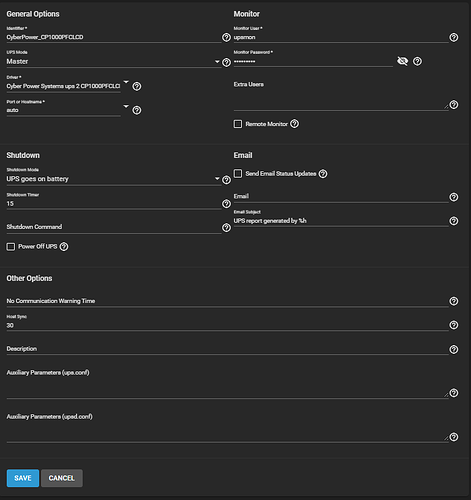Show help for Monitor Password
Image resolution: width=471 pixels, height=500 pixels.
[x=417, y=61]
